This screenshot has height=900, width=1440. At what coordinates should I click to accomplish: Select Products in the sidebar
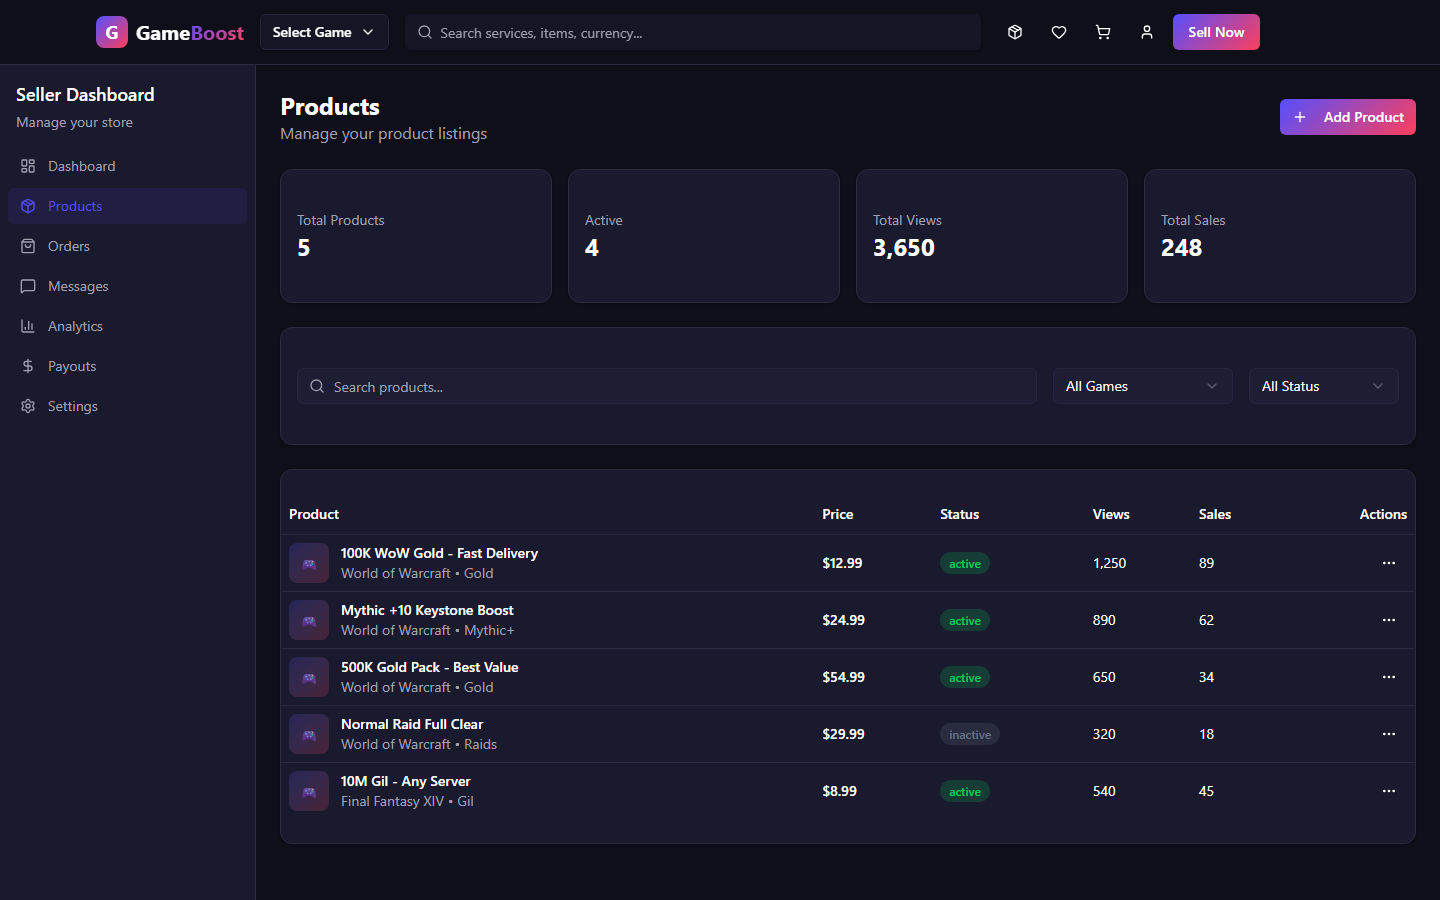127,206
